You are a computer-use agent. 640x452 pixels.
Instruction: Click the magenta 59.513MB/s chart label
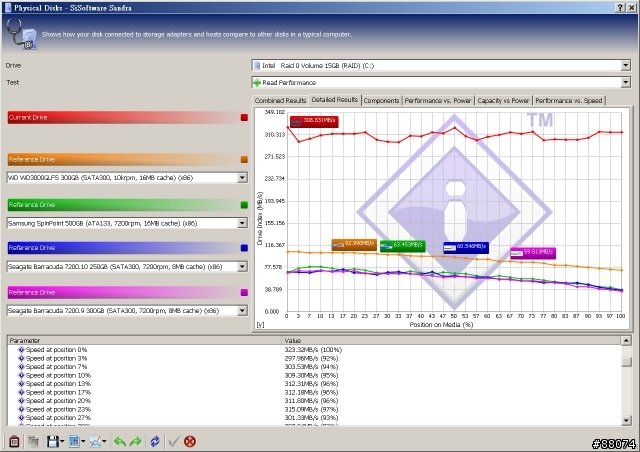point(533,253)
